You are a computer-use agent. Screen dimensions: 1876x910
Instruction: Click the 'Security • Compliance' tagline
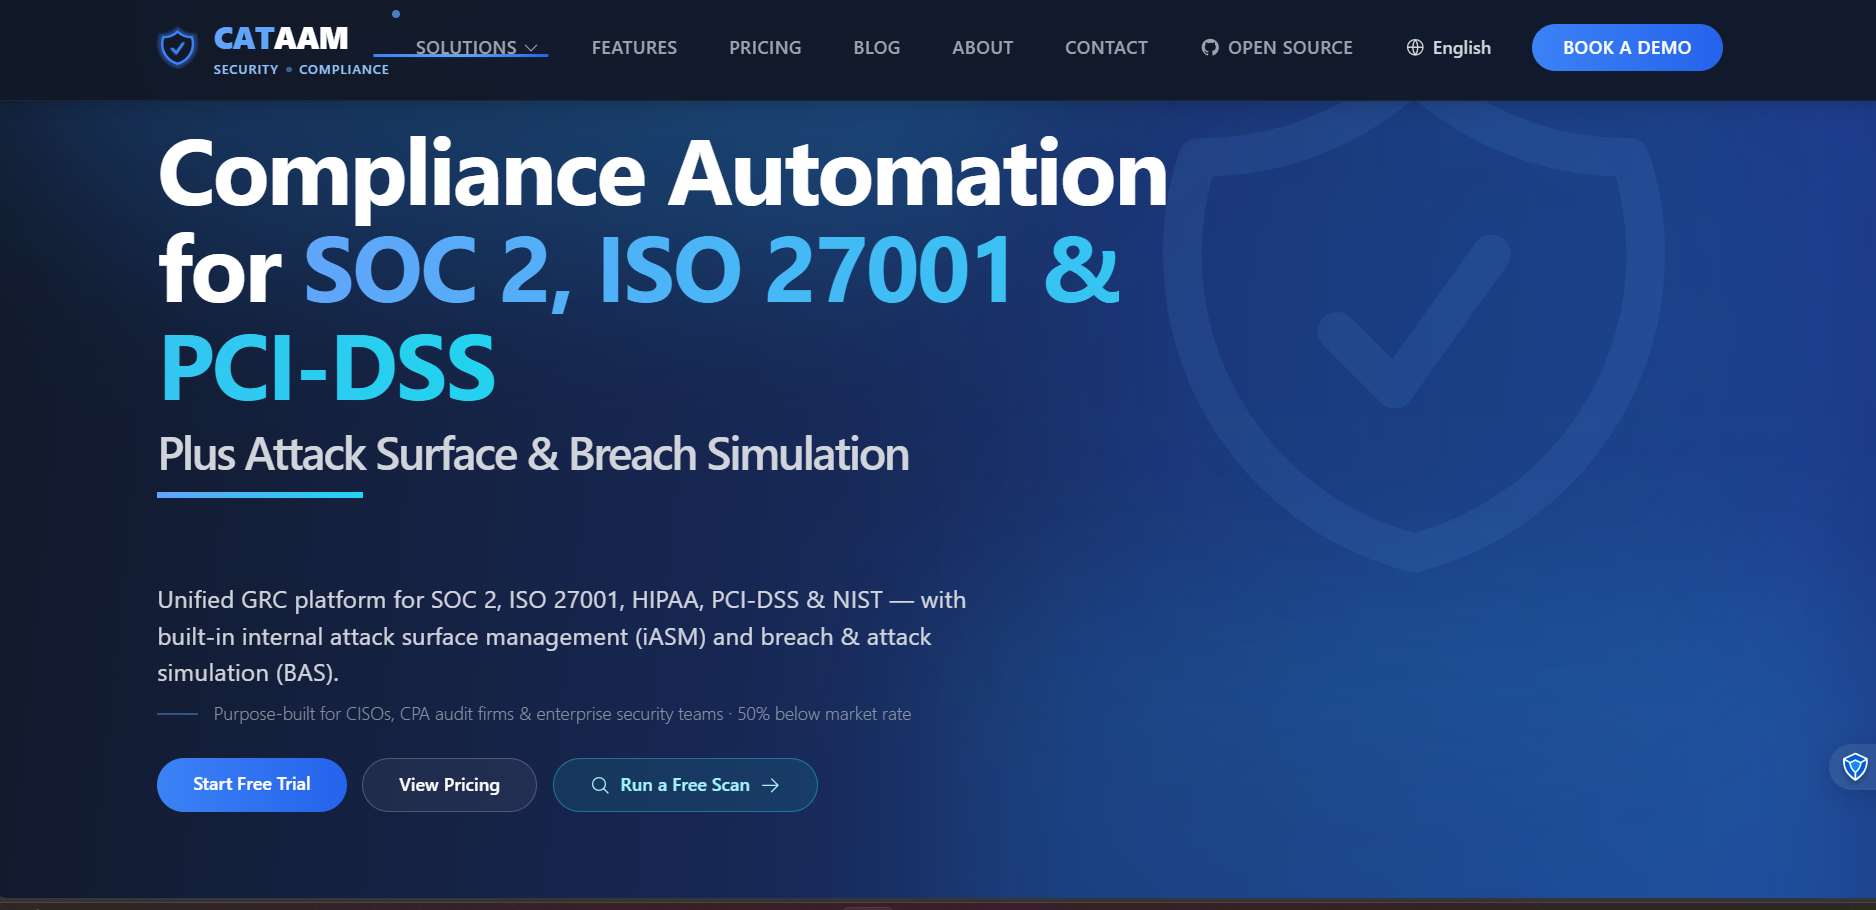tap(301, 69)
